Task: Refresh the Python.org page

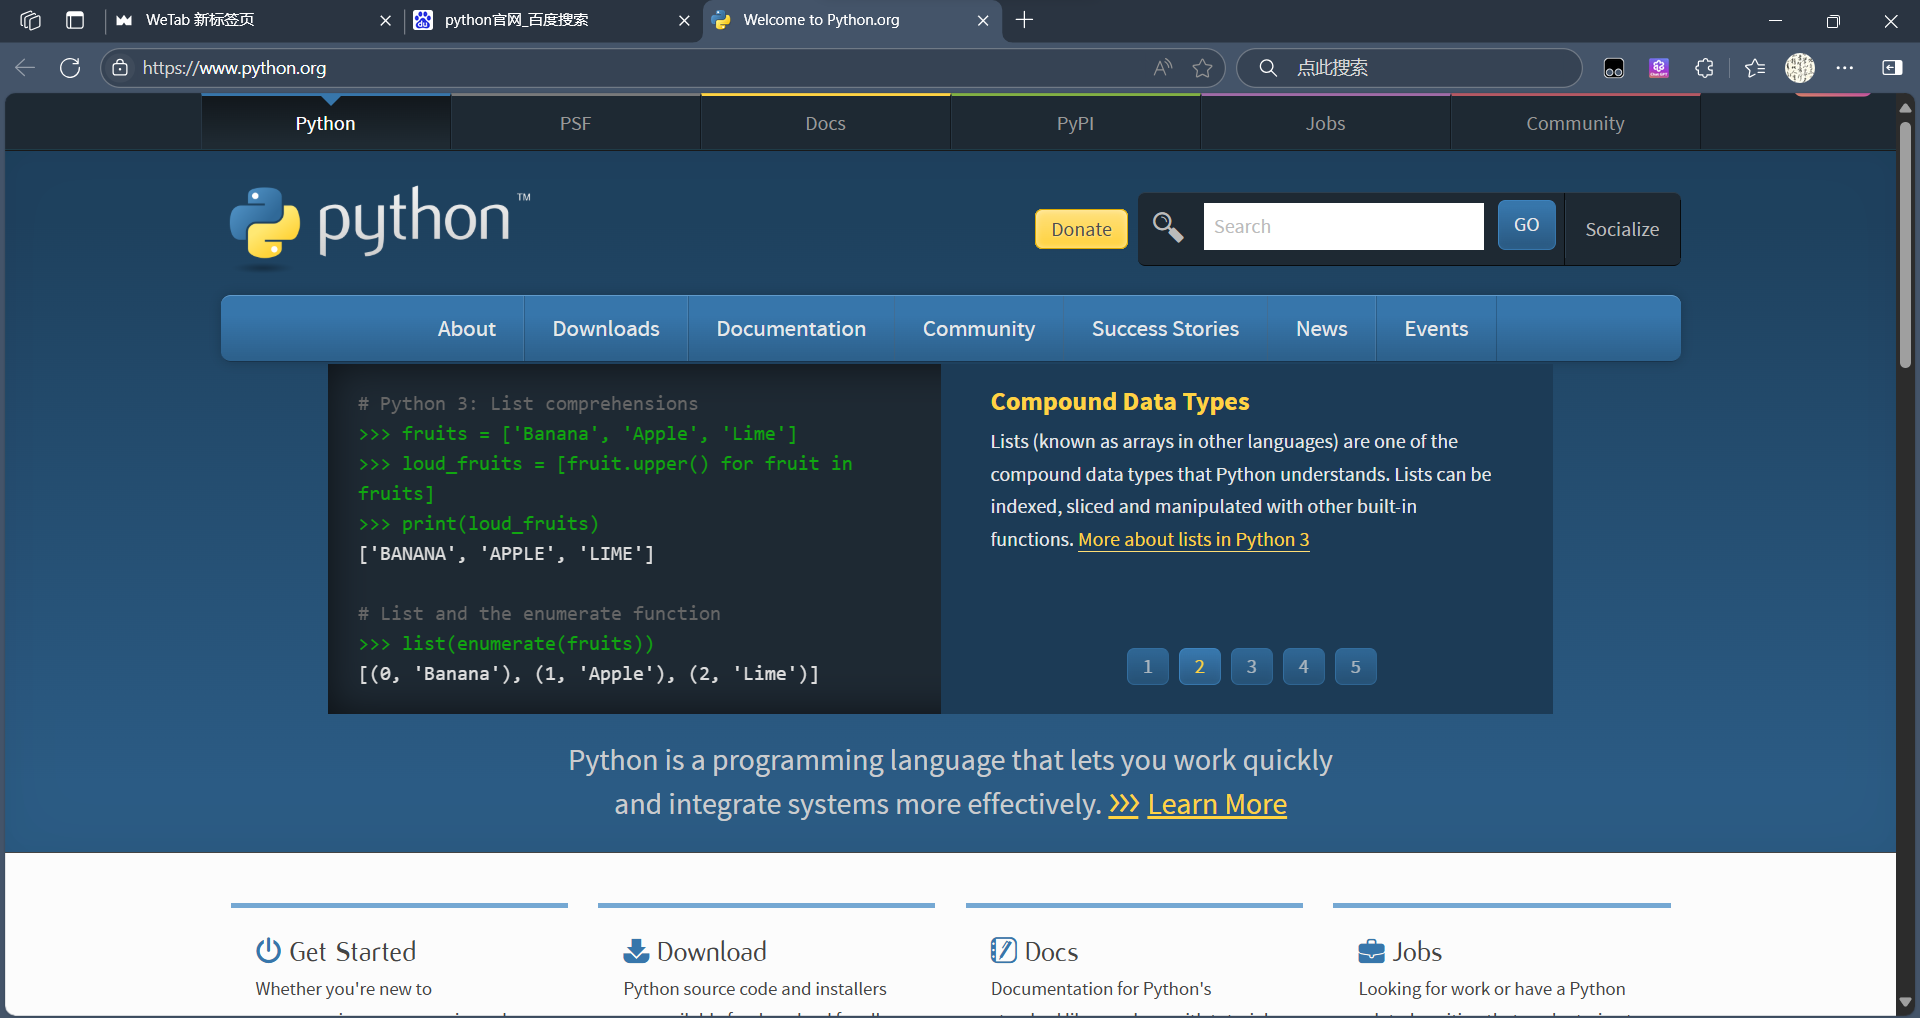Action: 69,67
